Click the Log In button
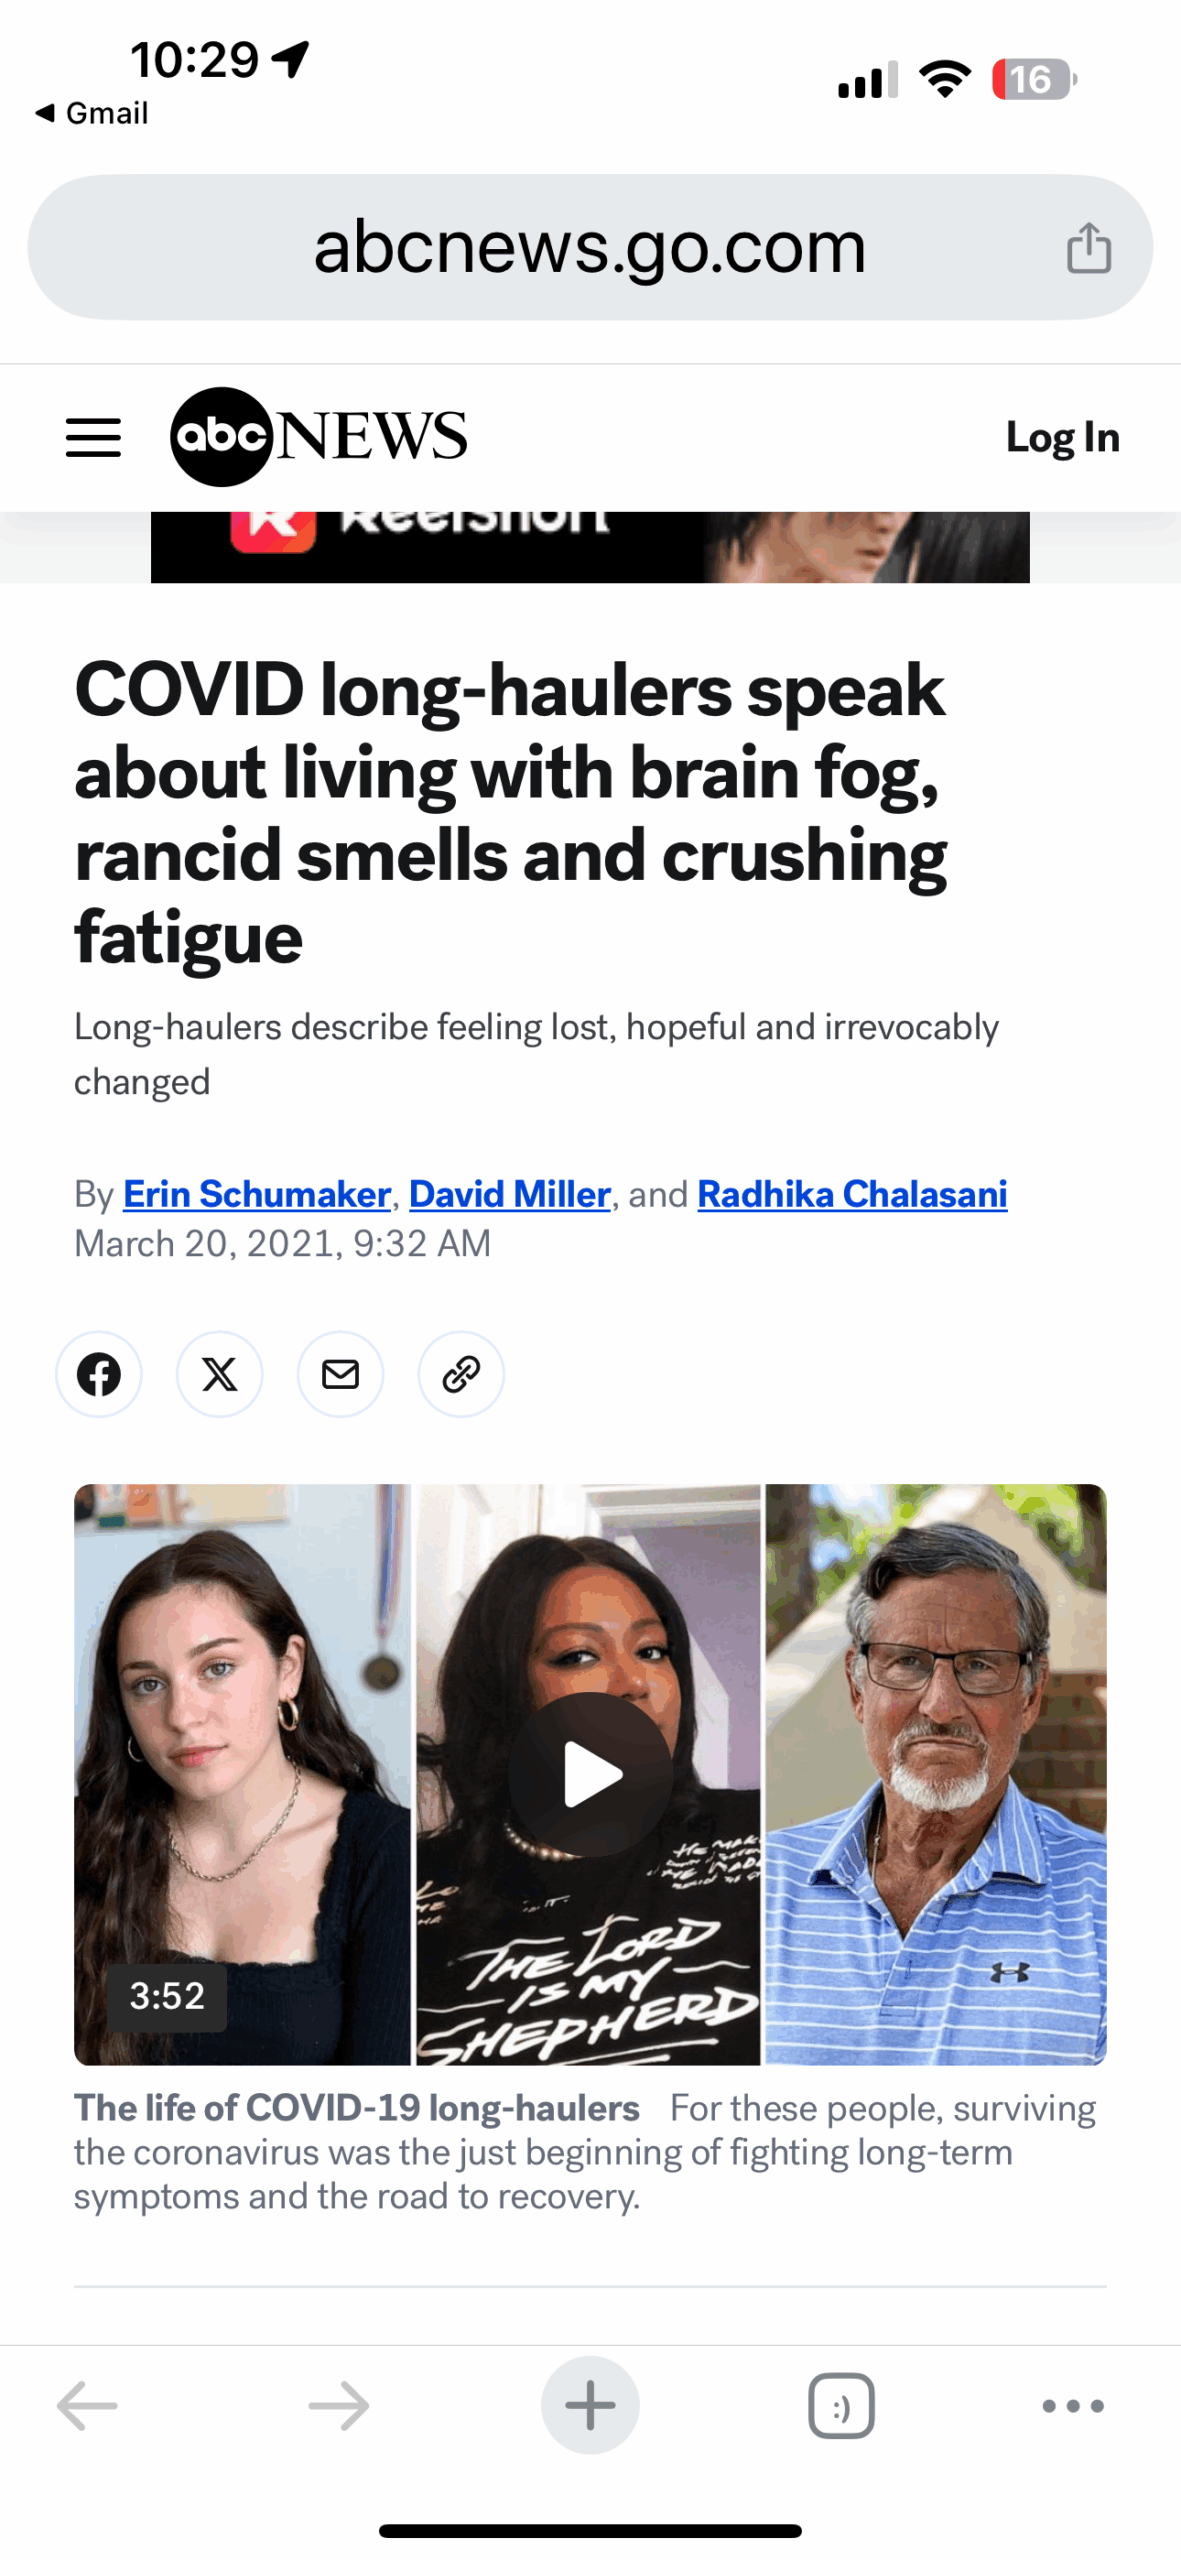 tap(1062, 437)
